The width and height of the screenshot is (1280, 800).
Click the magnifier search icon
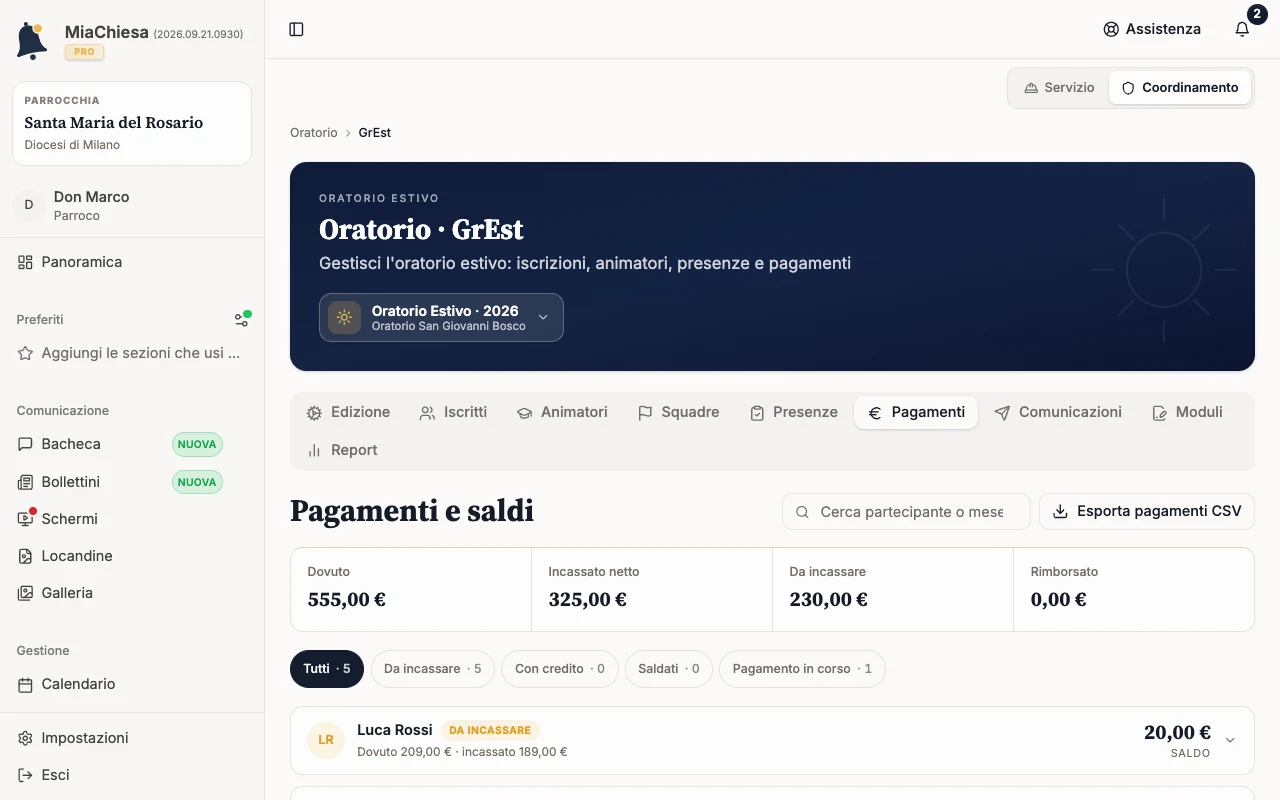click(x=802, y=512)
